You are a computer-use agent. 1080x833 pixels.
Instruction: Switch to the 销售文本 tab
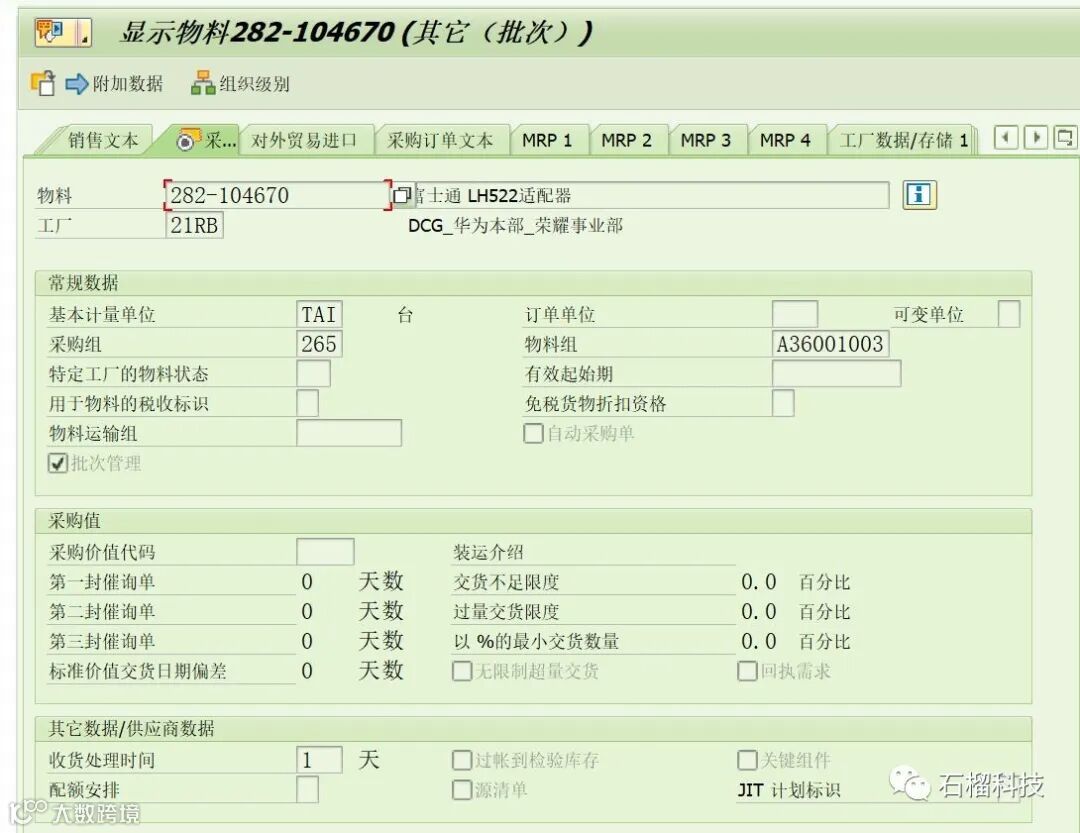click(x=103, y=141)
